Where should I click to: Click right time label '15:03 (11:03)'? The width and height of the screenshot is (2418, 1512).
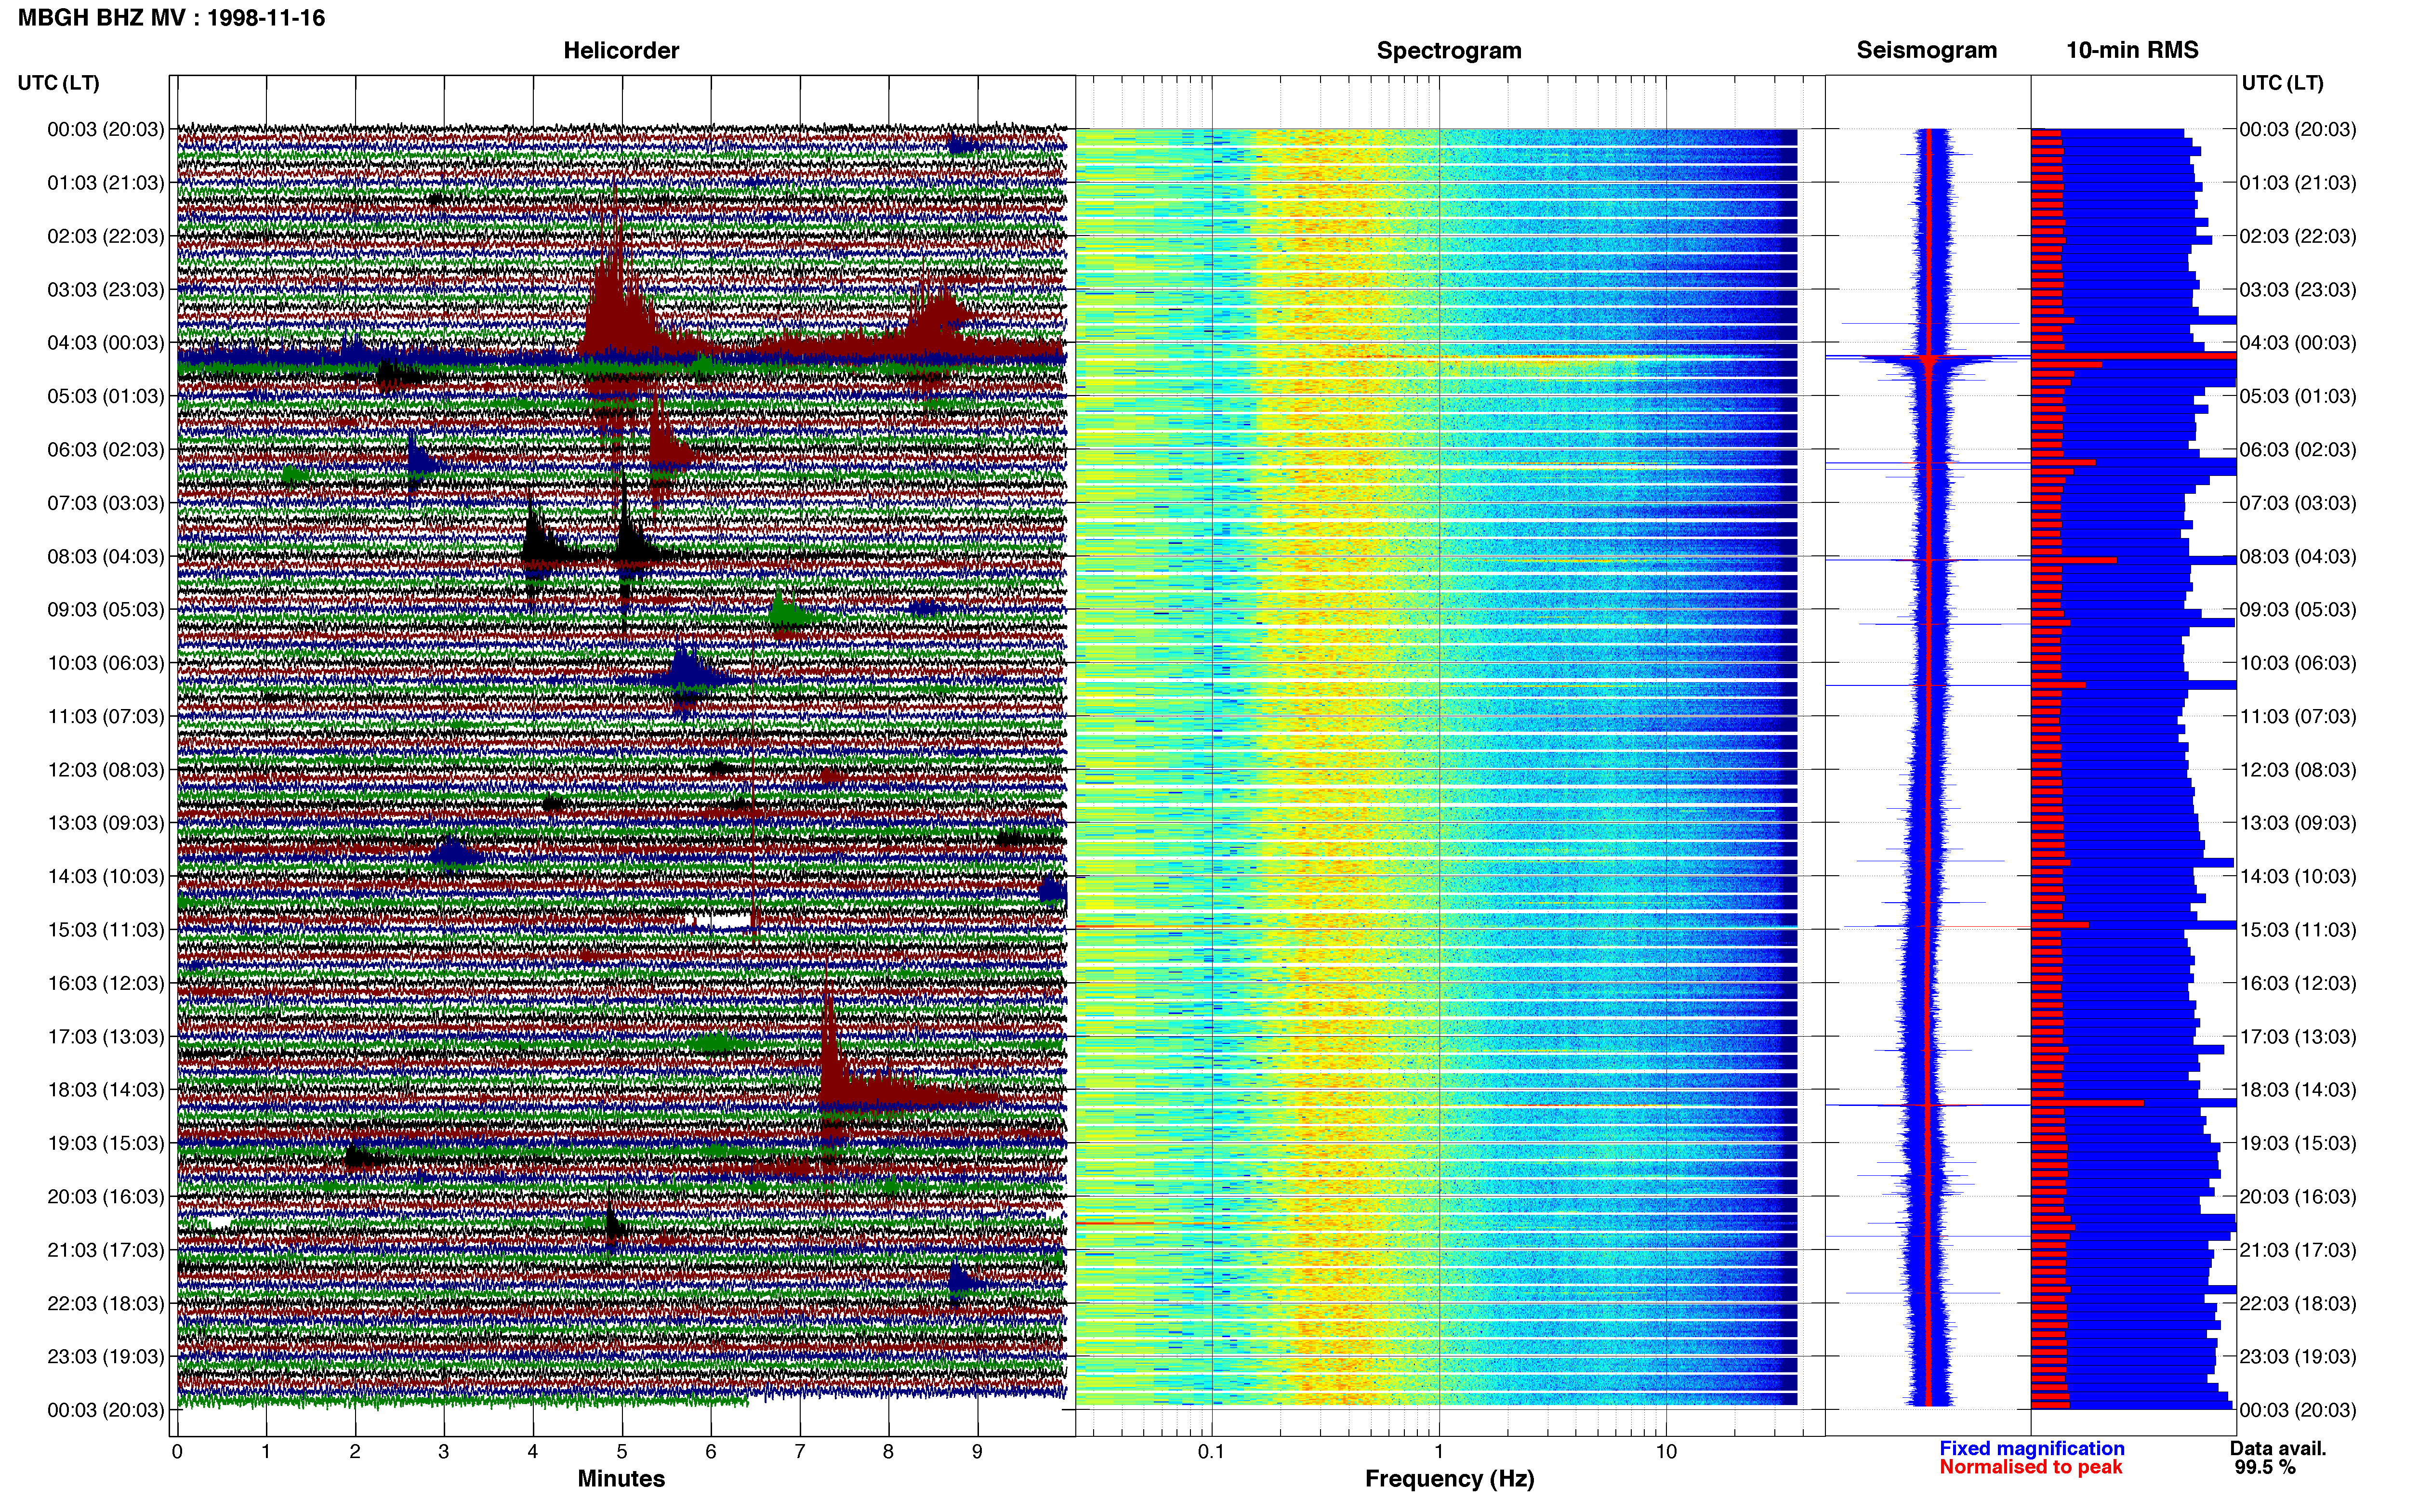(2298, 930)
